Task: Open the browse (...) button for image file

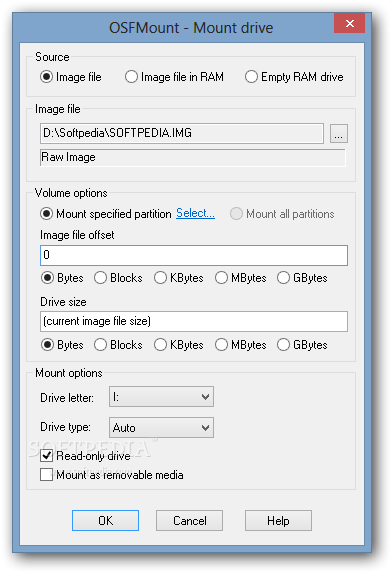Action: [x=339, y=133]
